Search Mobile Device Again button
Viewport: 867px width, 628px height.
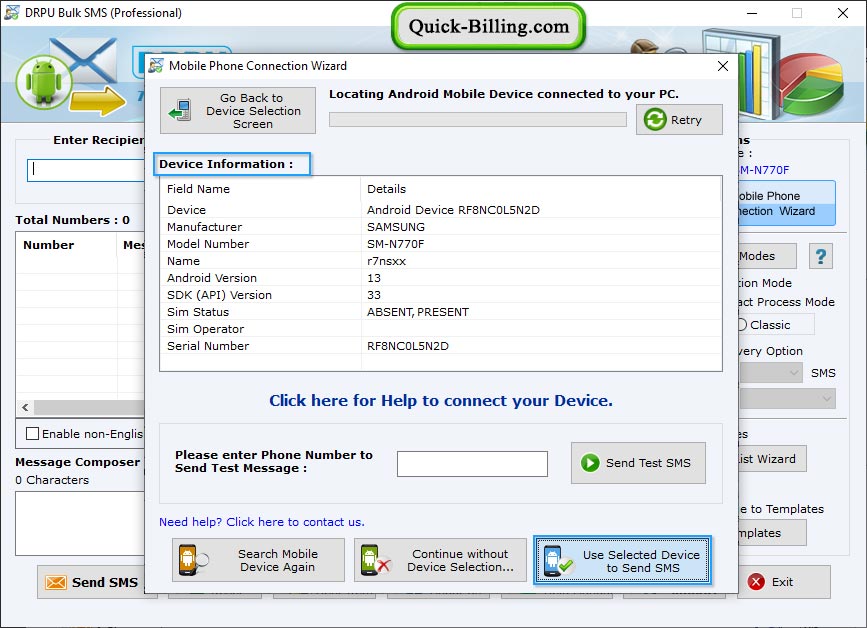[258, 560]
